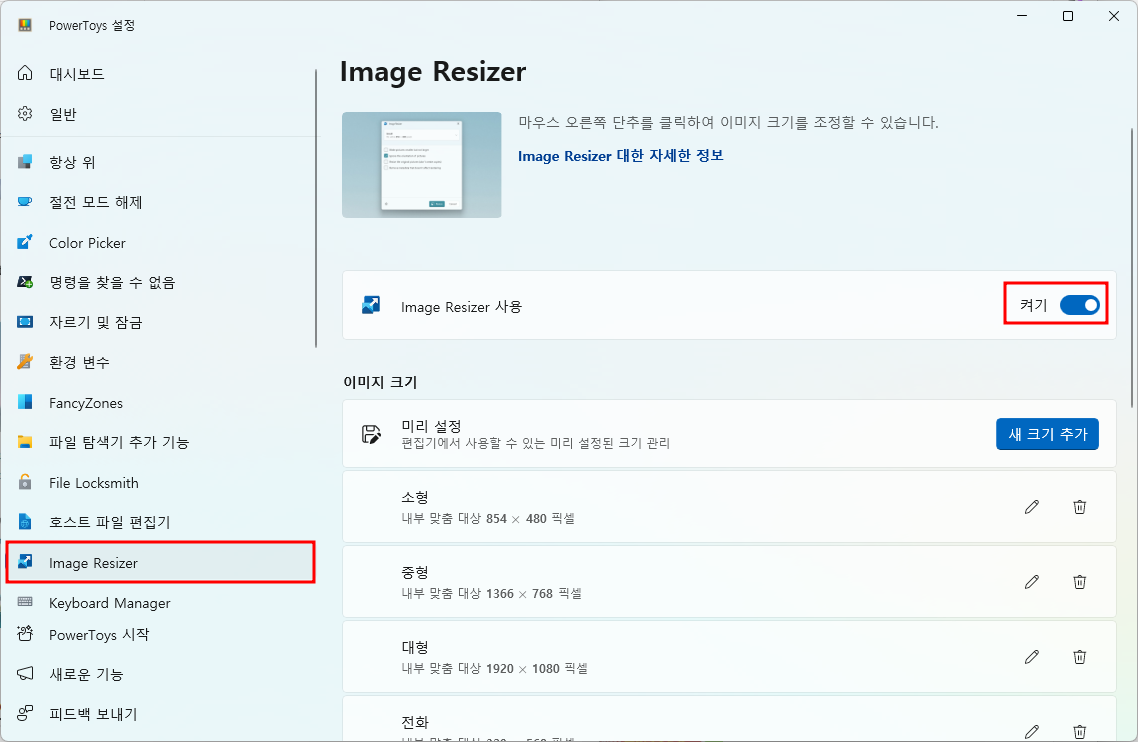1138x742 pixels.
Task: Delete the 대형 preset with trash icon
Action: pos(1080,656)
